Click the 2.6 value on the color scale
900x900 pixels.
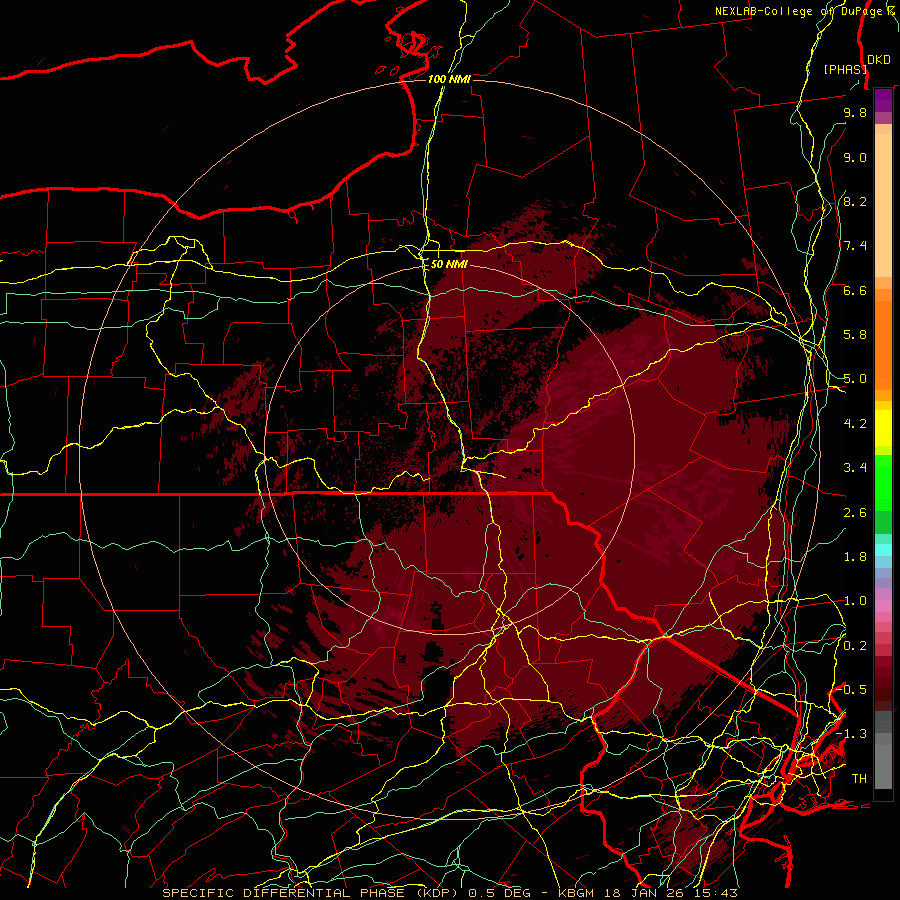pos(855,513)
